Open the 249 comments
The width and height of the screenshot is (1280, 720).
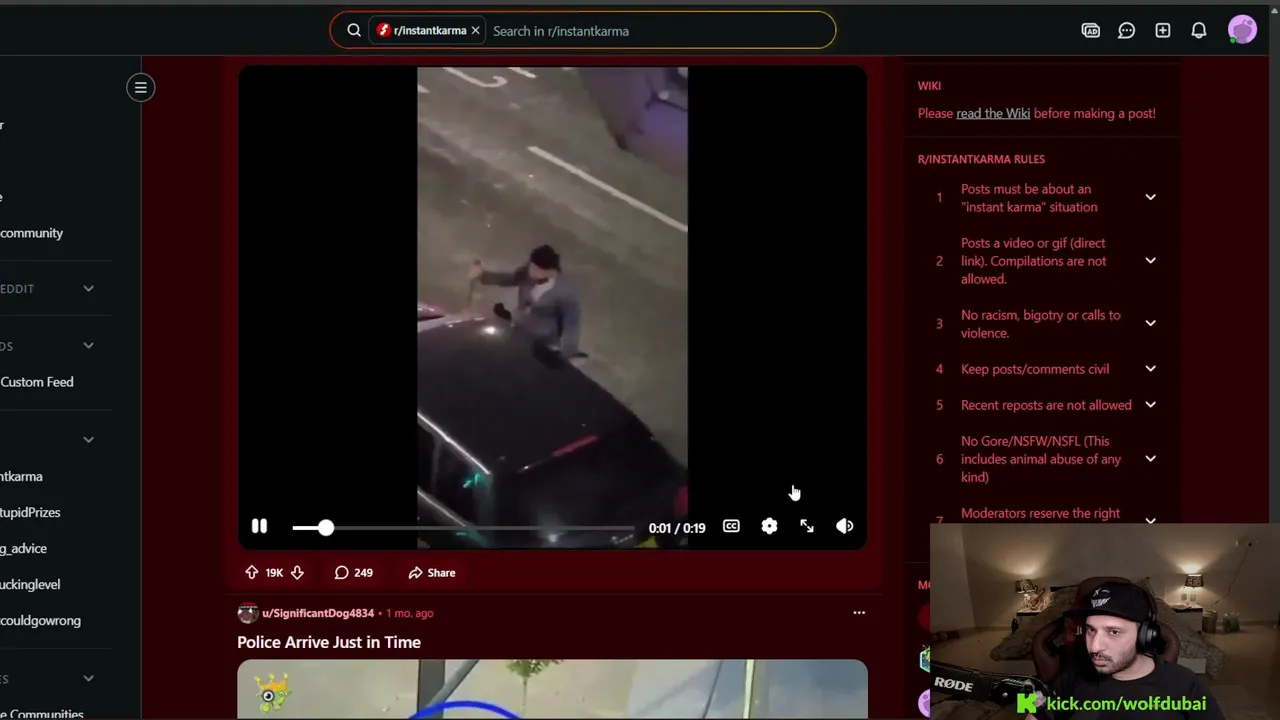[353, 573]
